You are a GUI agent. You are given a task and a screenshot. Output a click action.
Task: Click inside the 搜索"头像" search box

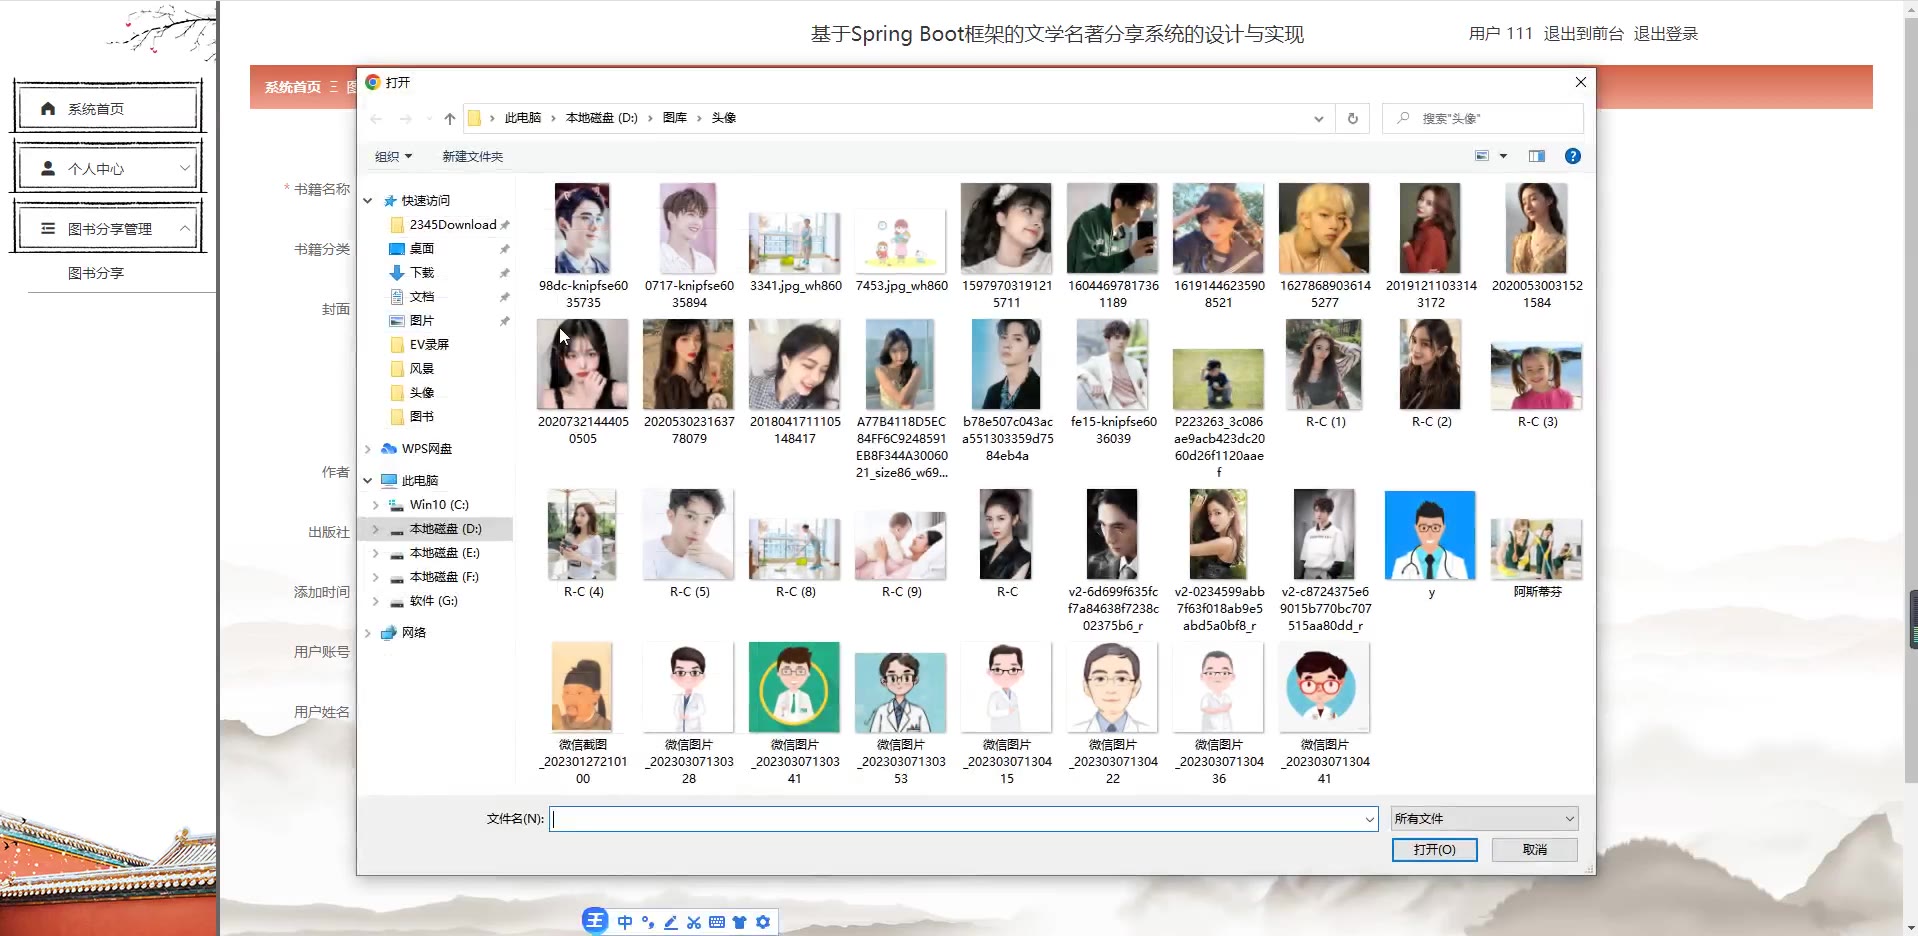coord(1483,118)
